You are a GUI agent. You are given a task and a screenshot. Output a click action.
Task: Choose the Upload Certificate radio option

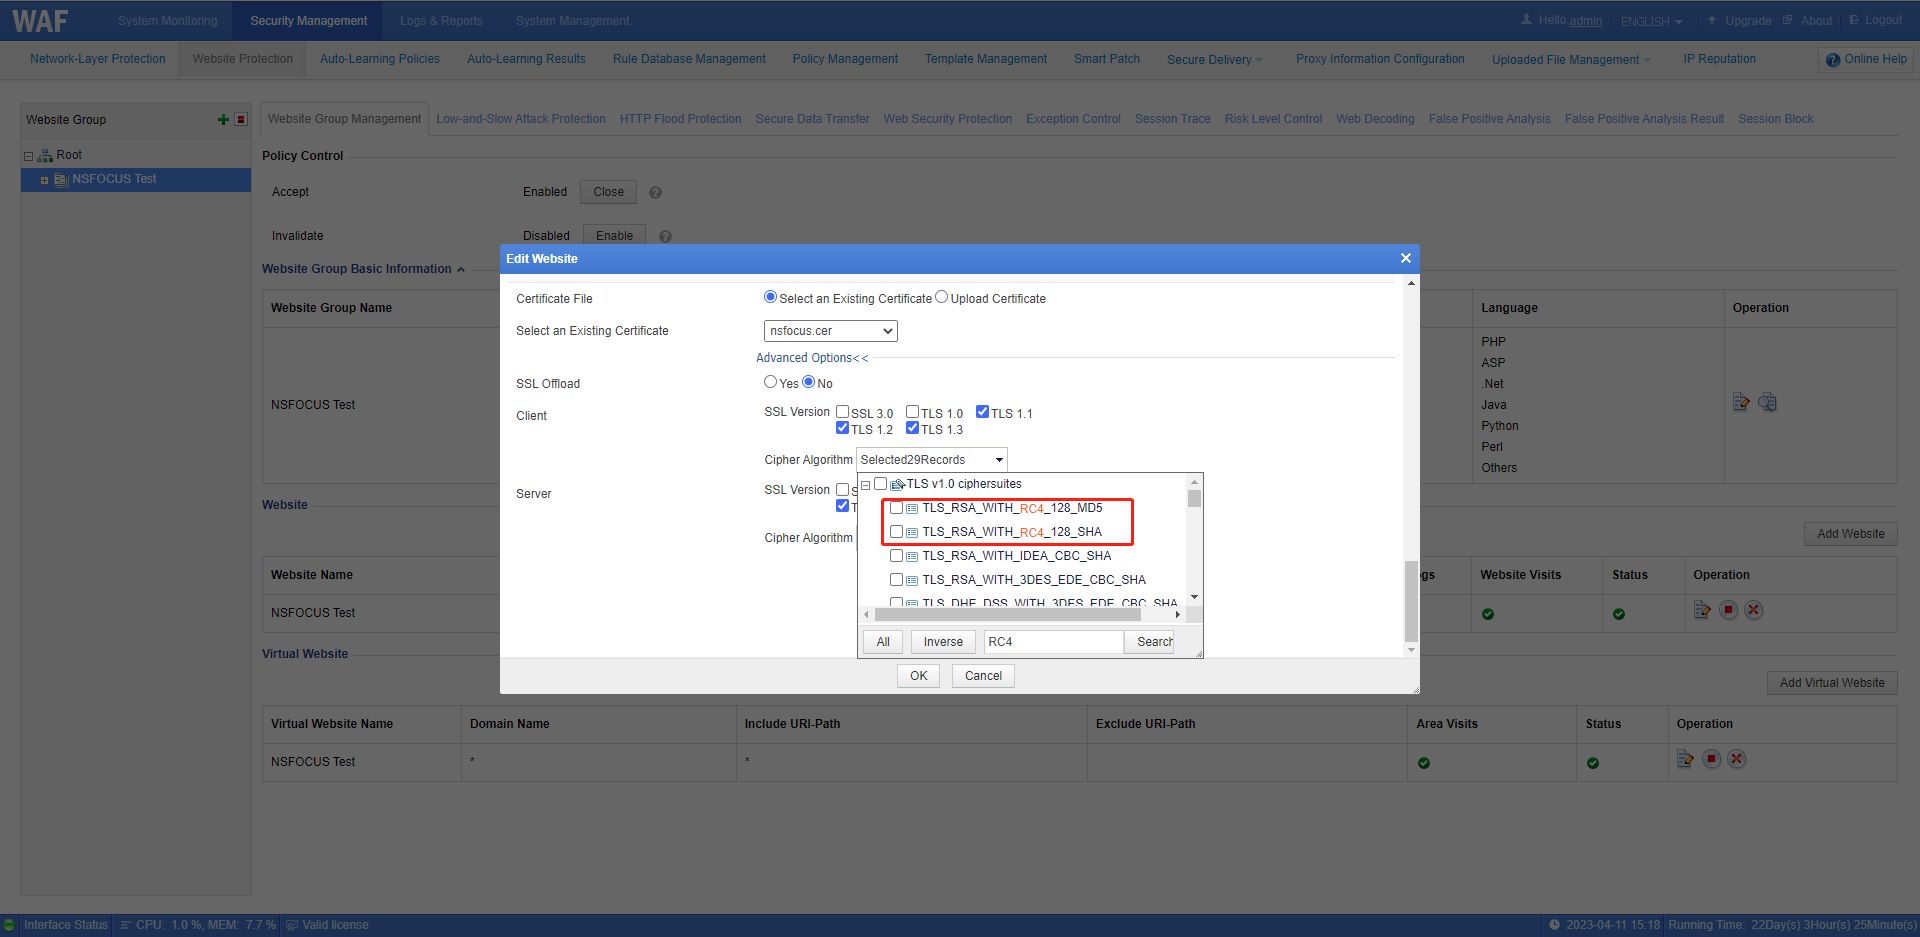click(941, 297)
